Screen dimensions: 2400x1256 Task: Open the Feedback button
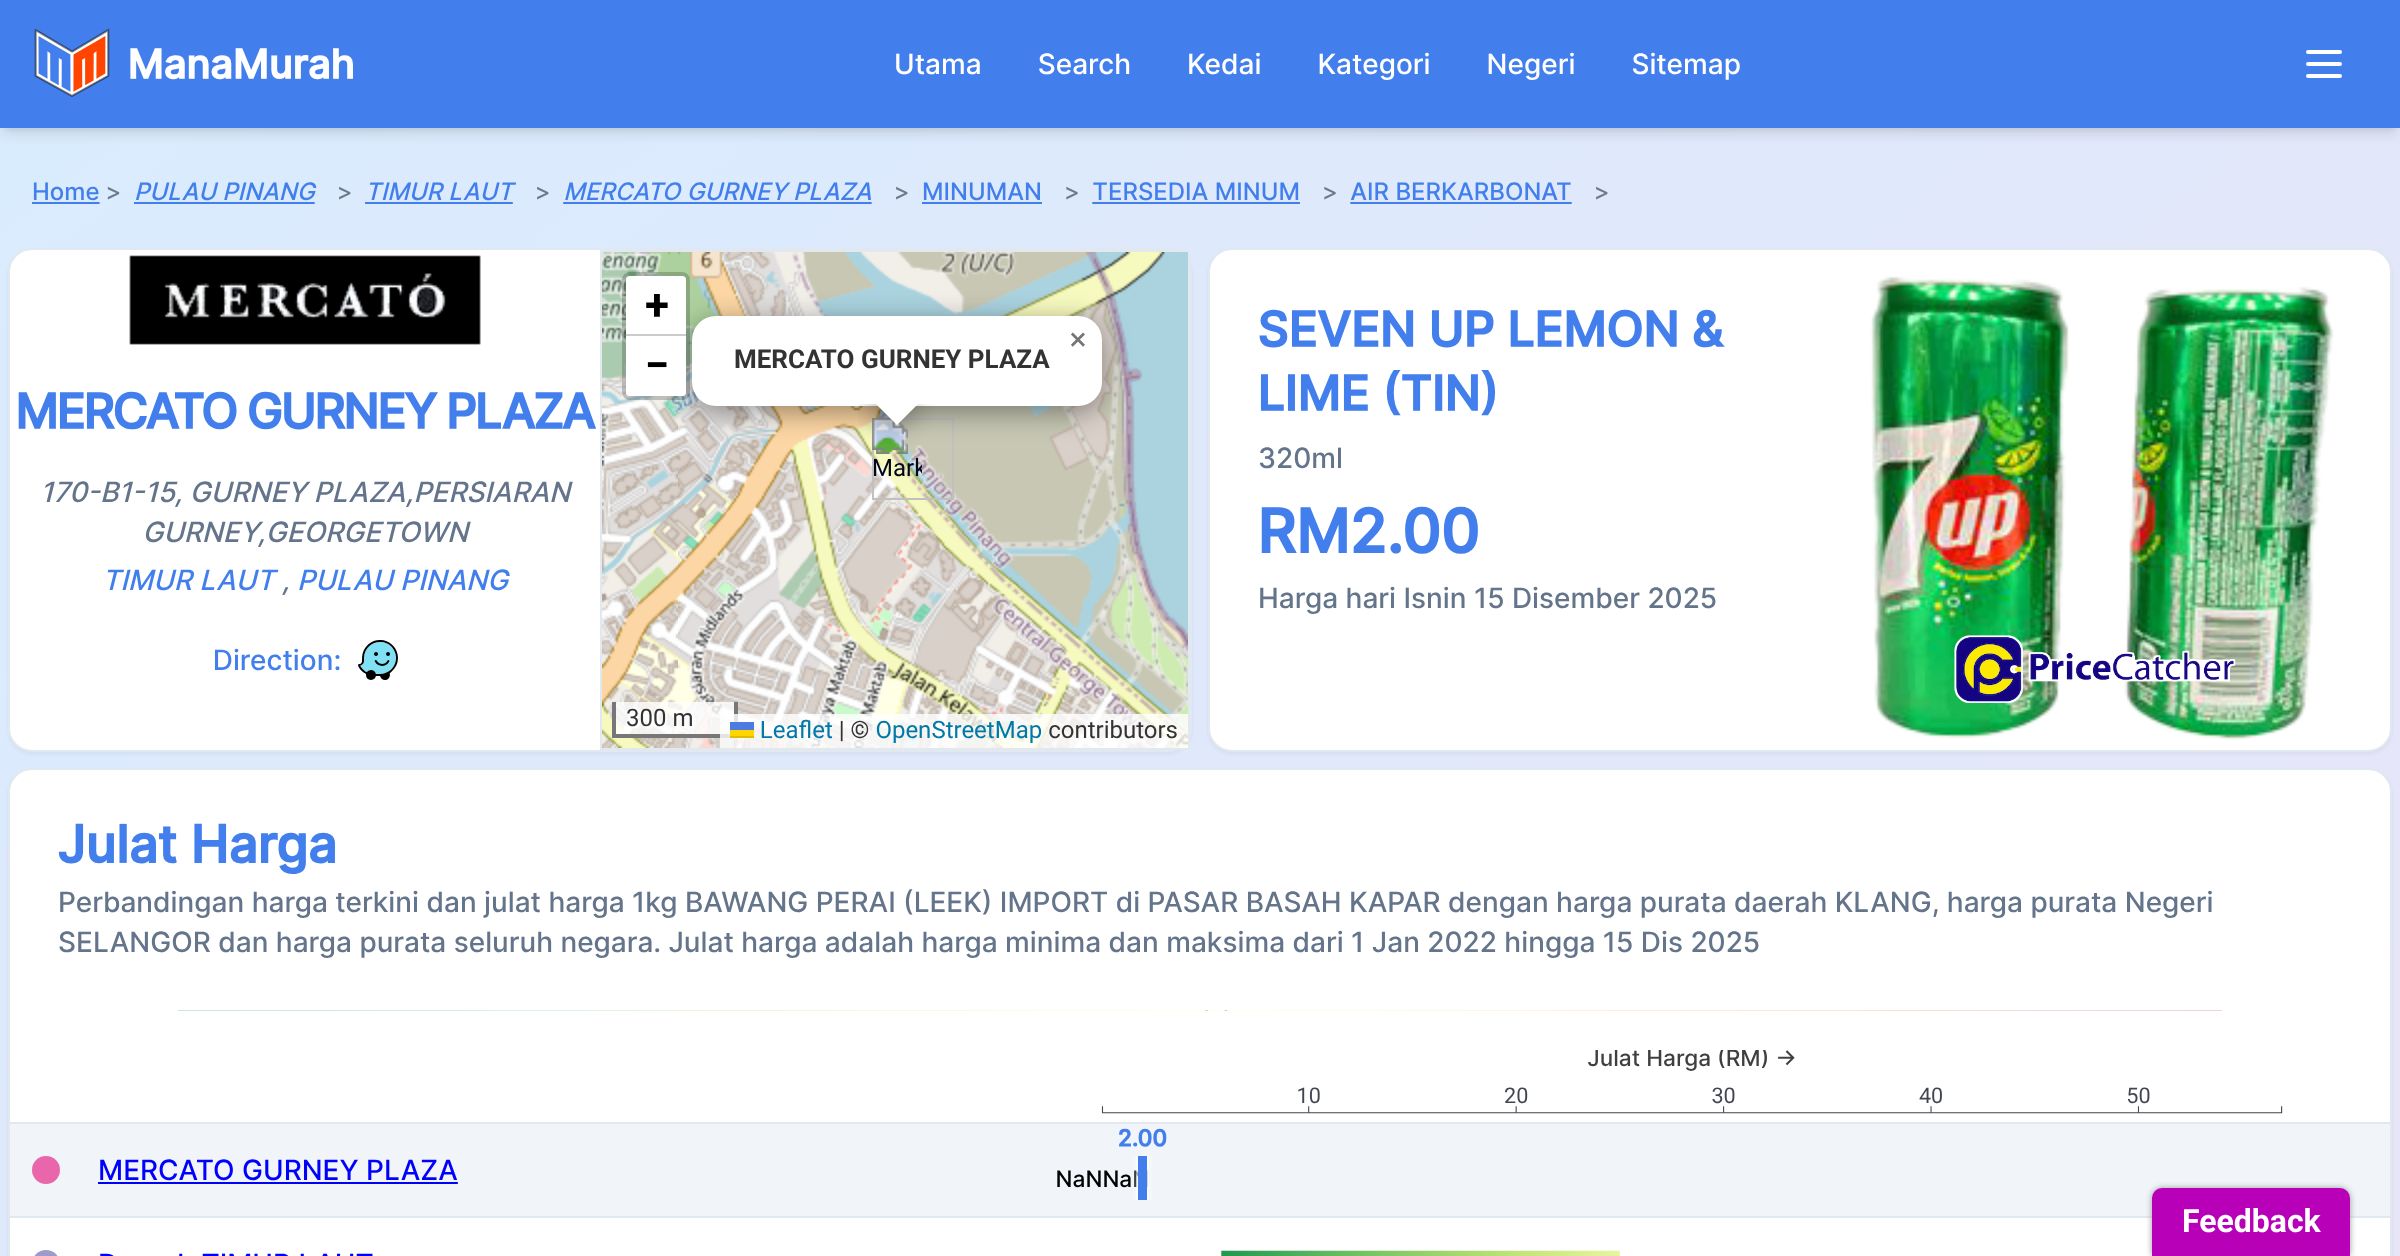point(2250,1221)
